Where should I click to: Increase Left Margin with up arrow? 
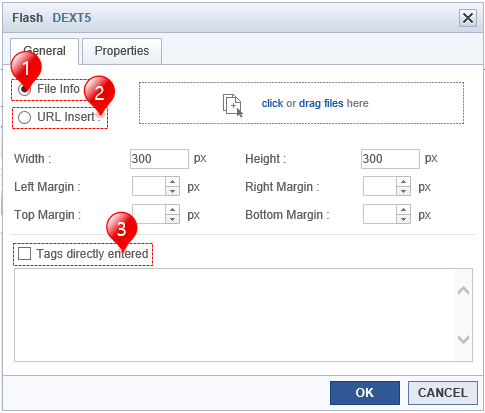pyautogui.click(x=172, y=182)
